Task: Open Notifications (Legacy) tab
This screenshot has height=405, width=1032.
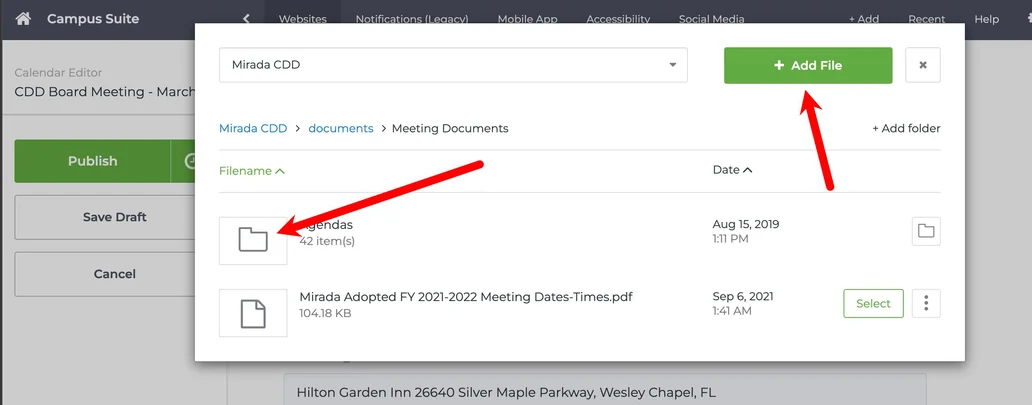Action: [414, 19]
